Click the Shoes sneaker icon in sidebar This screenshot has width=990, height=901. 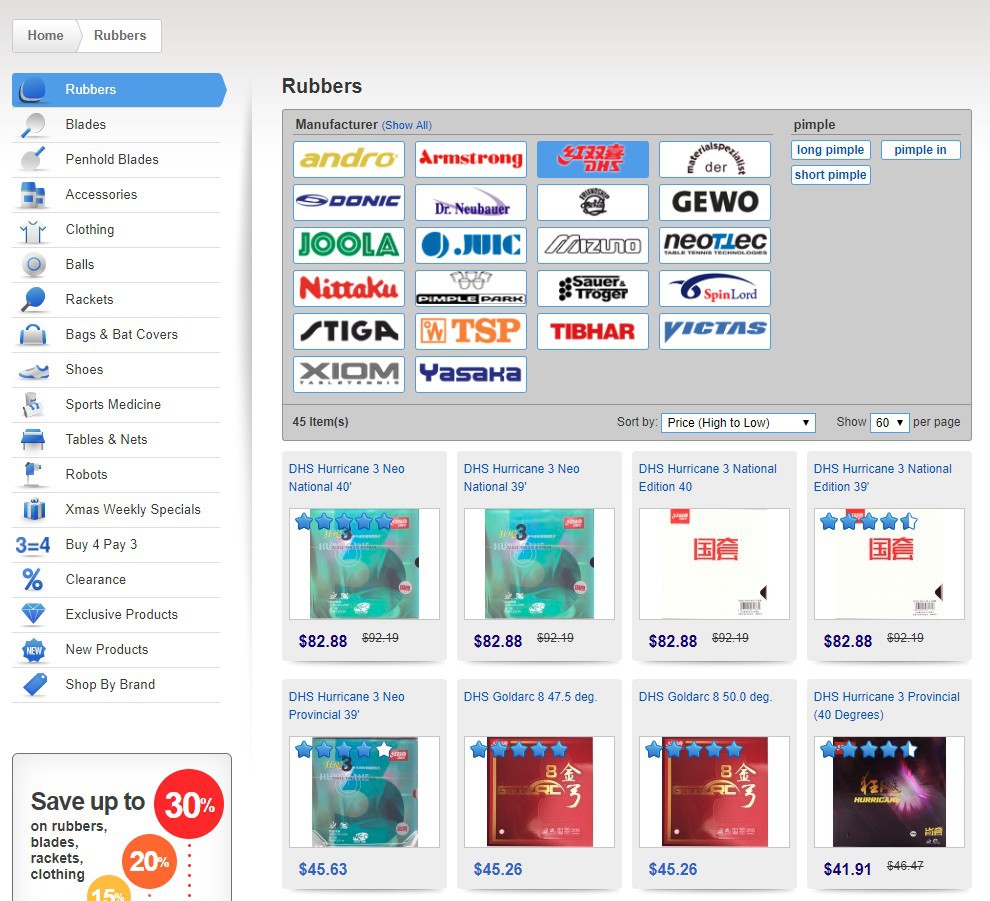pyautogui.click(x=33, y=370)
